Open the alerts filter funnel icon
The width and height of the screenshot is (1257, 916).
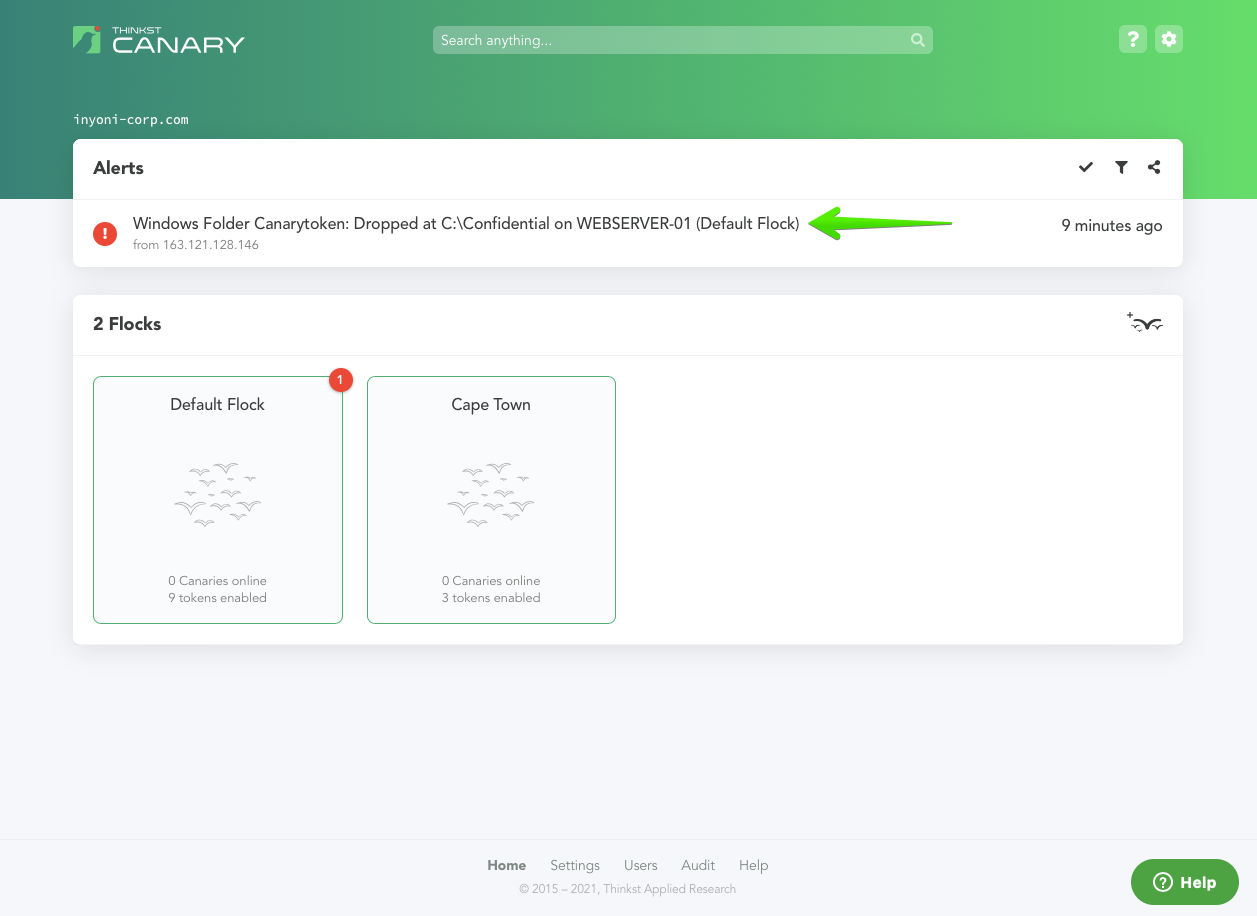pos(1121,167)
